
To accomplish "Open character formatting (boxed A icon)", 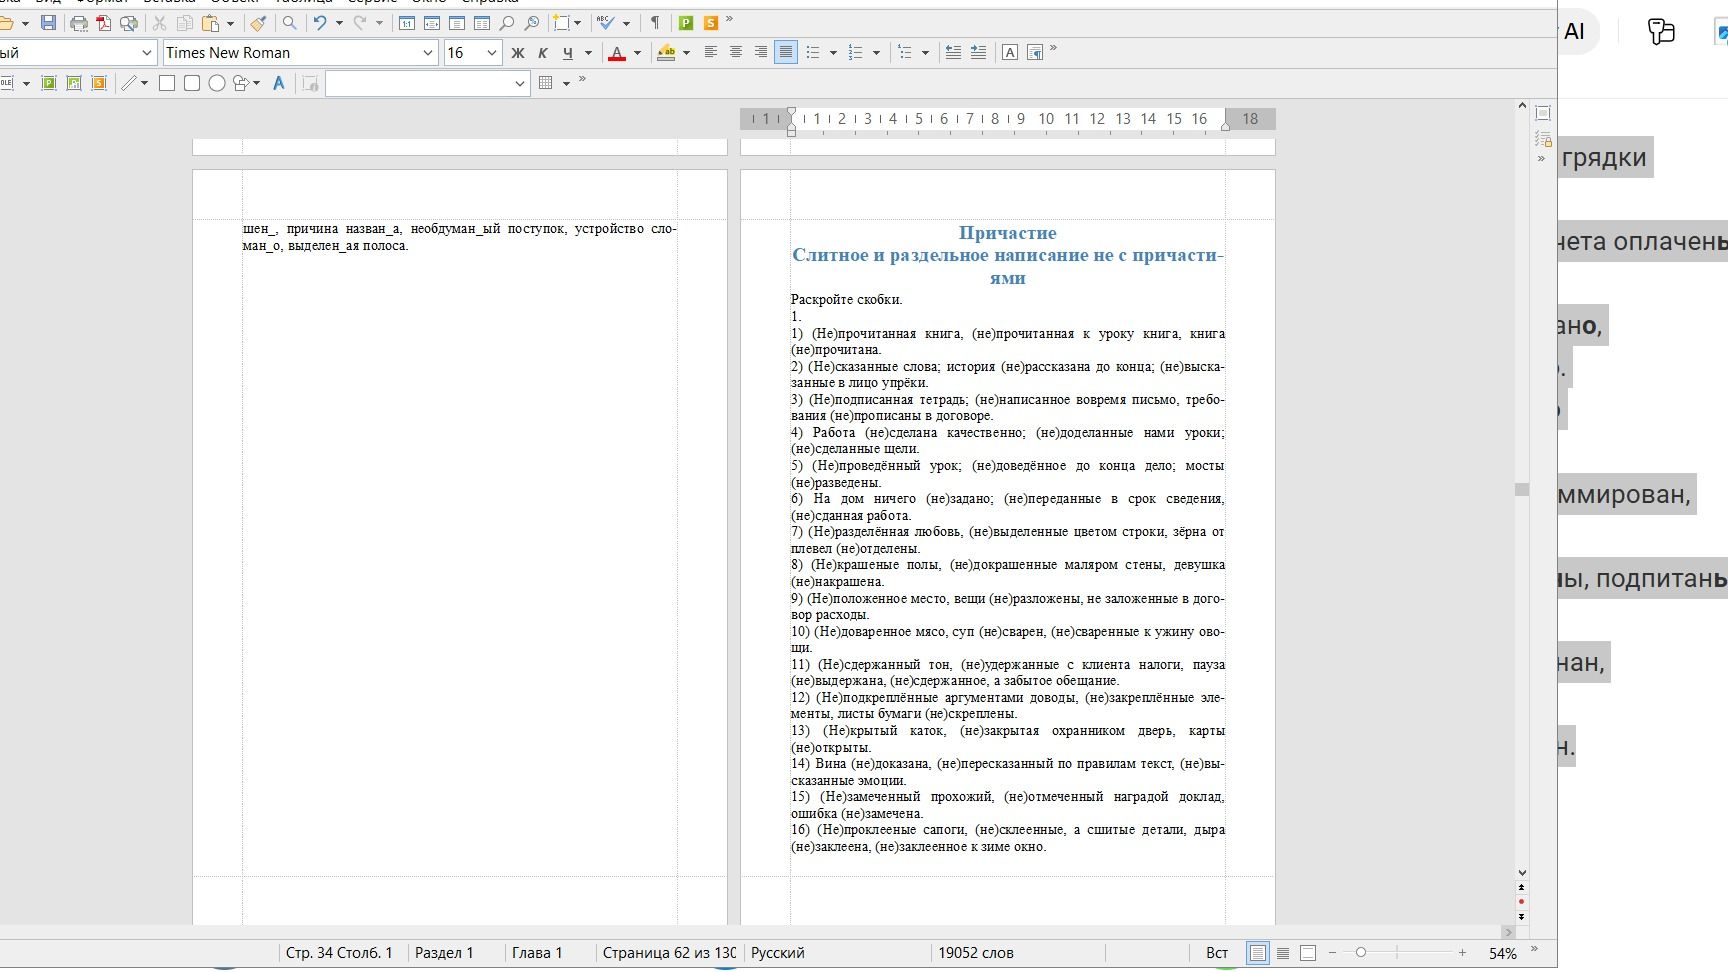I will coord(1010,52).
